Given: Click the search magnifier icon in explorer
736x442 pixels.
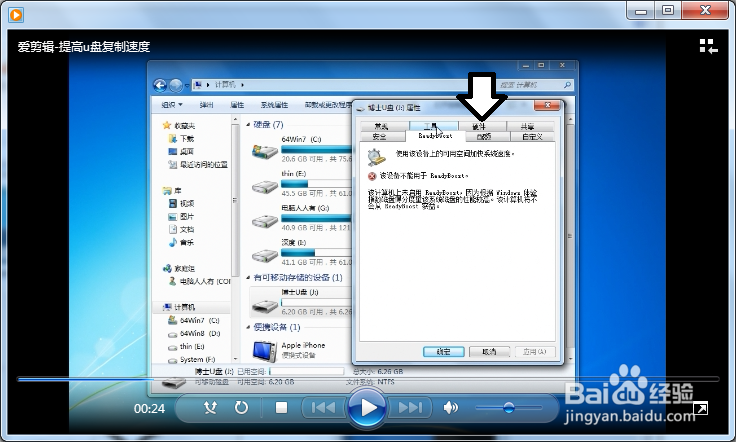Looking at the screenshot, I should (567, 85).
